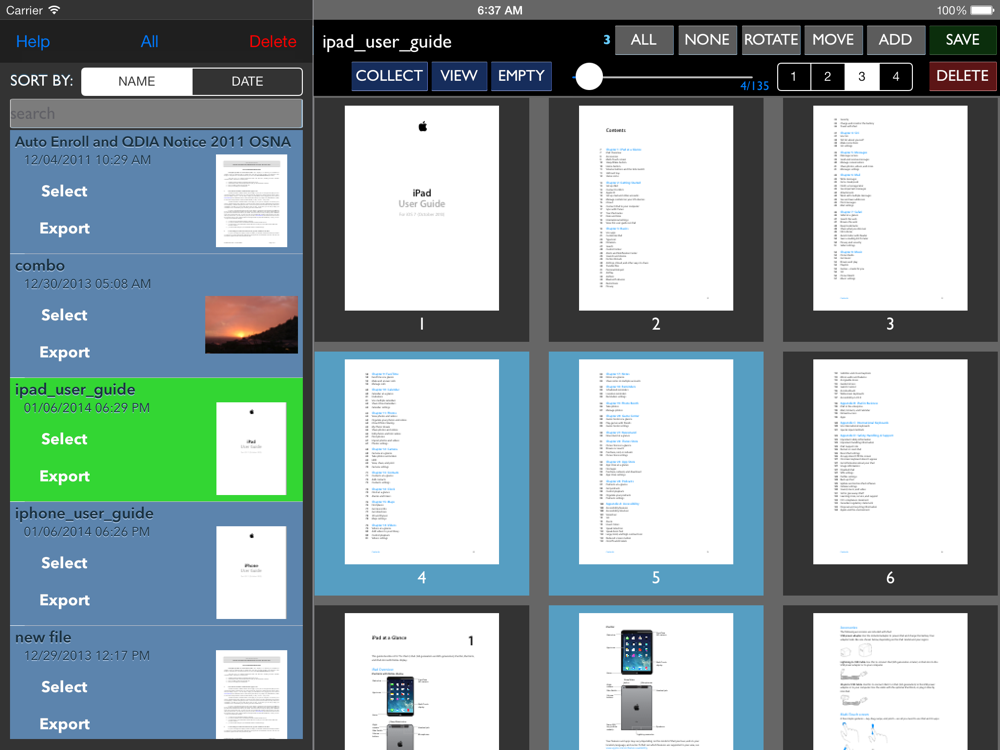Image resolution: width=1000 pixels, height=750 pixels.
Task: Click the 12/30/2013 05:08 AM date
Action: point(87,283)
